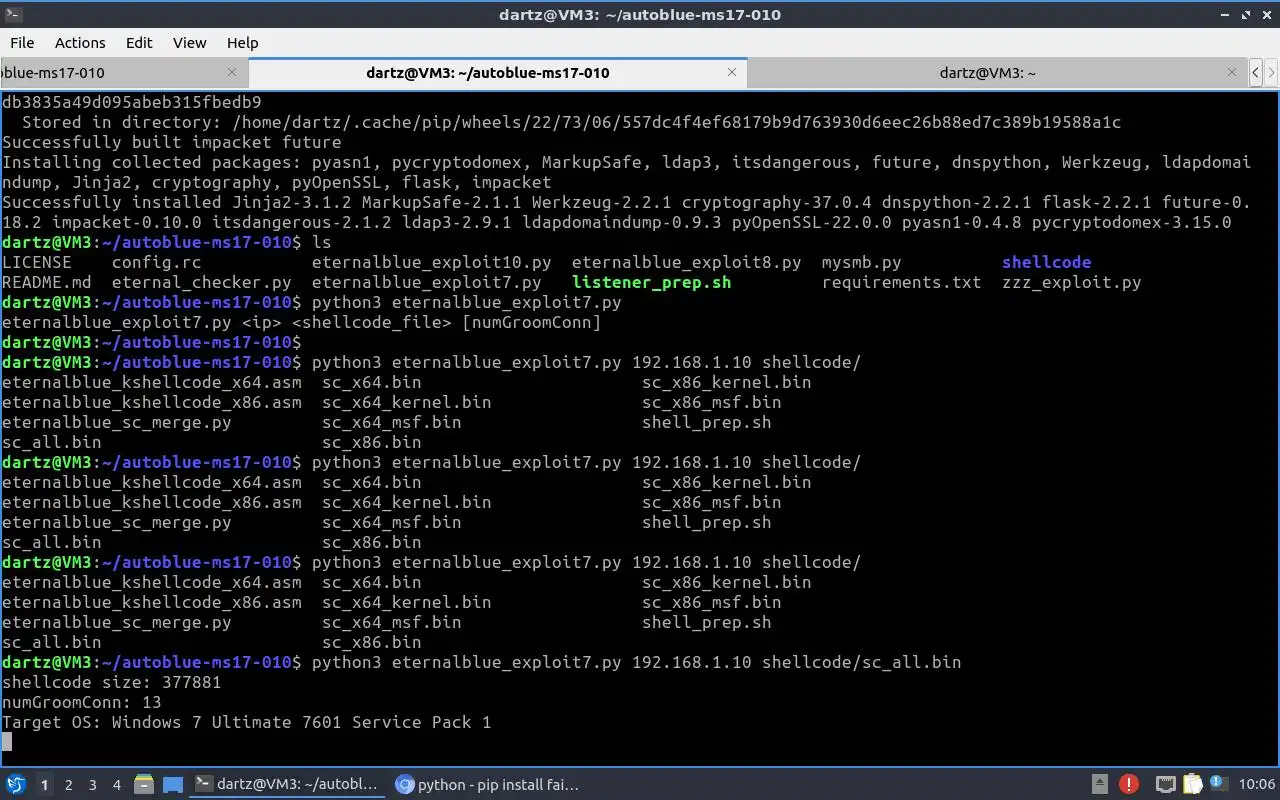Click the 10:06 clock
The width and height of the screenshot is (1280, 800).
tap(1256, 785)
